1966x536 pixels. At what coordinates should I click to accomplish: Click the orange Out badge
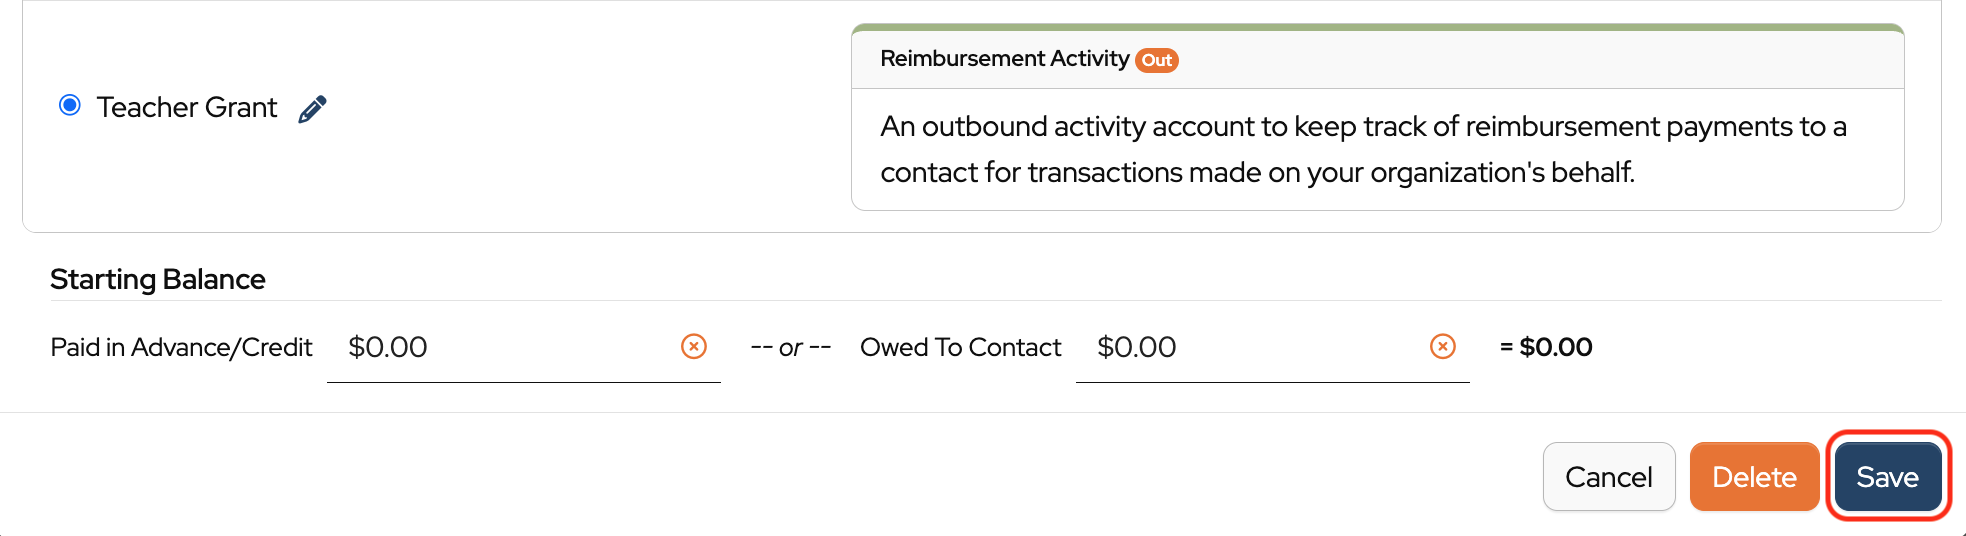(1157, 60)
